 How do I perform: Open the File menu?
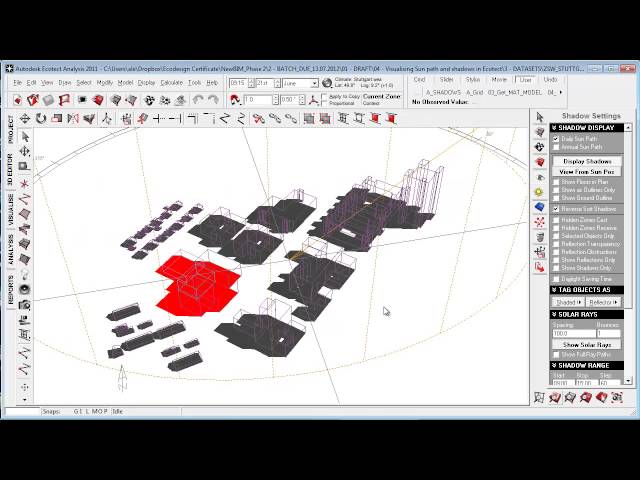(17, 83)
